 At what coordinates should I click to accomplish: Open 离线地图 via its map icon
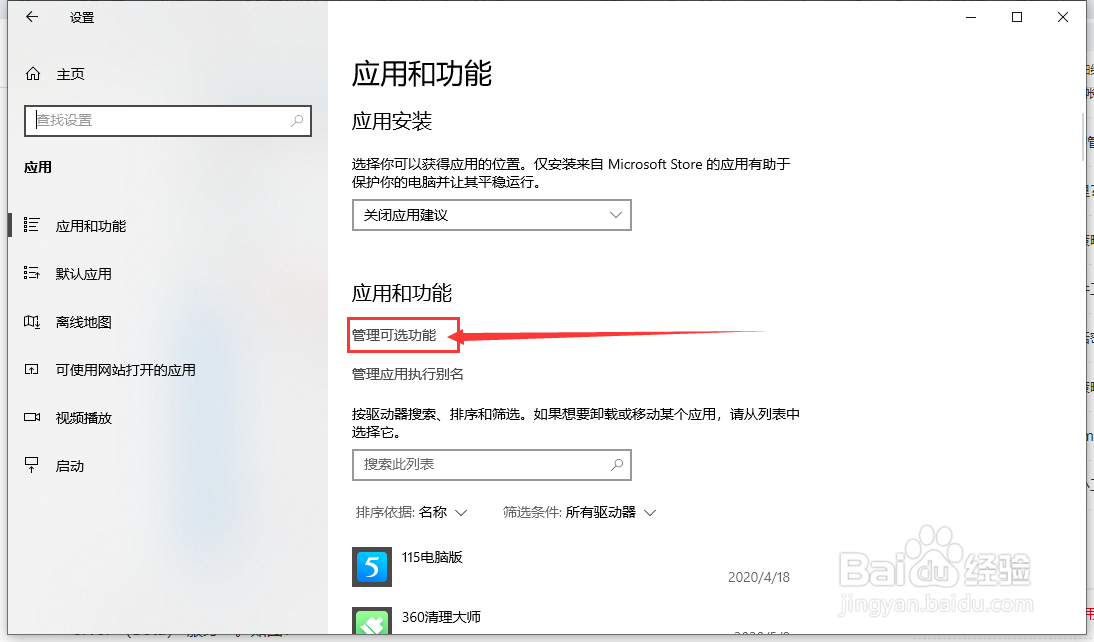coord(33,322)
